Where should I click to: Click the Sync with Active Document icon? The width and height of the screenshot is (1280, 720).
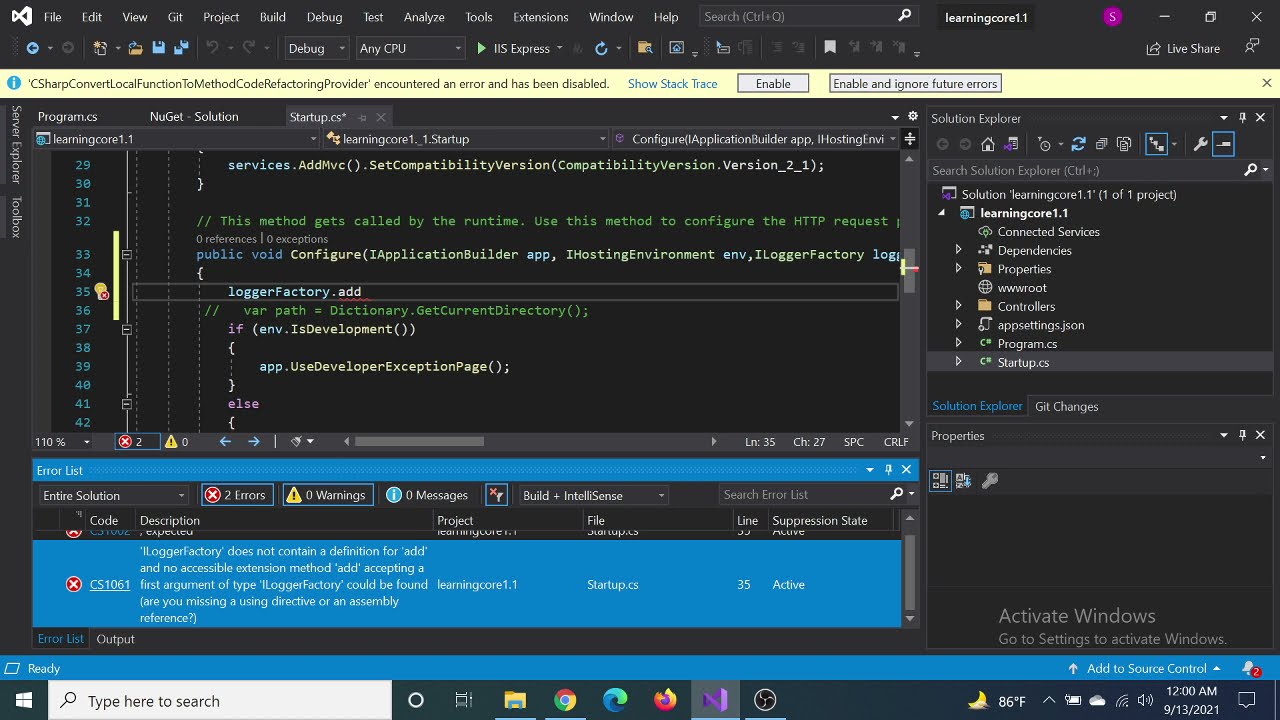[1078, 144]
